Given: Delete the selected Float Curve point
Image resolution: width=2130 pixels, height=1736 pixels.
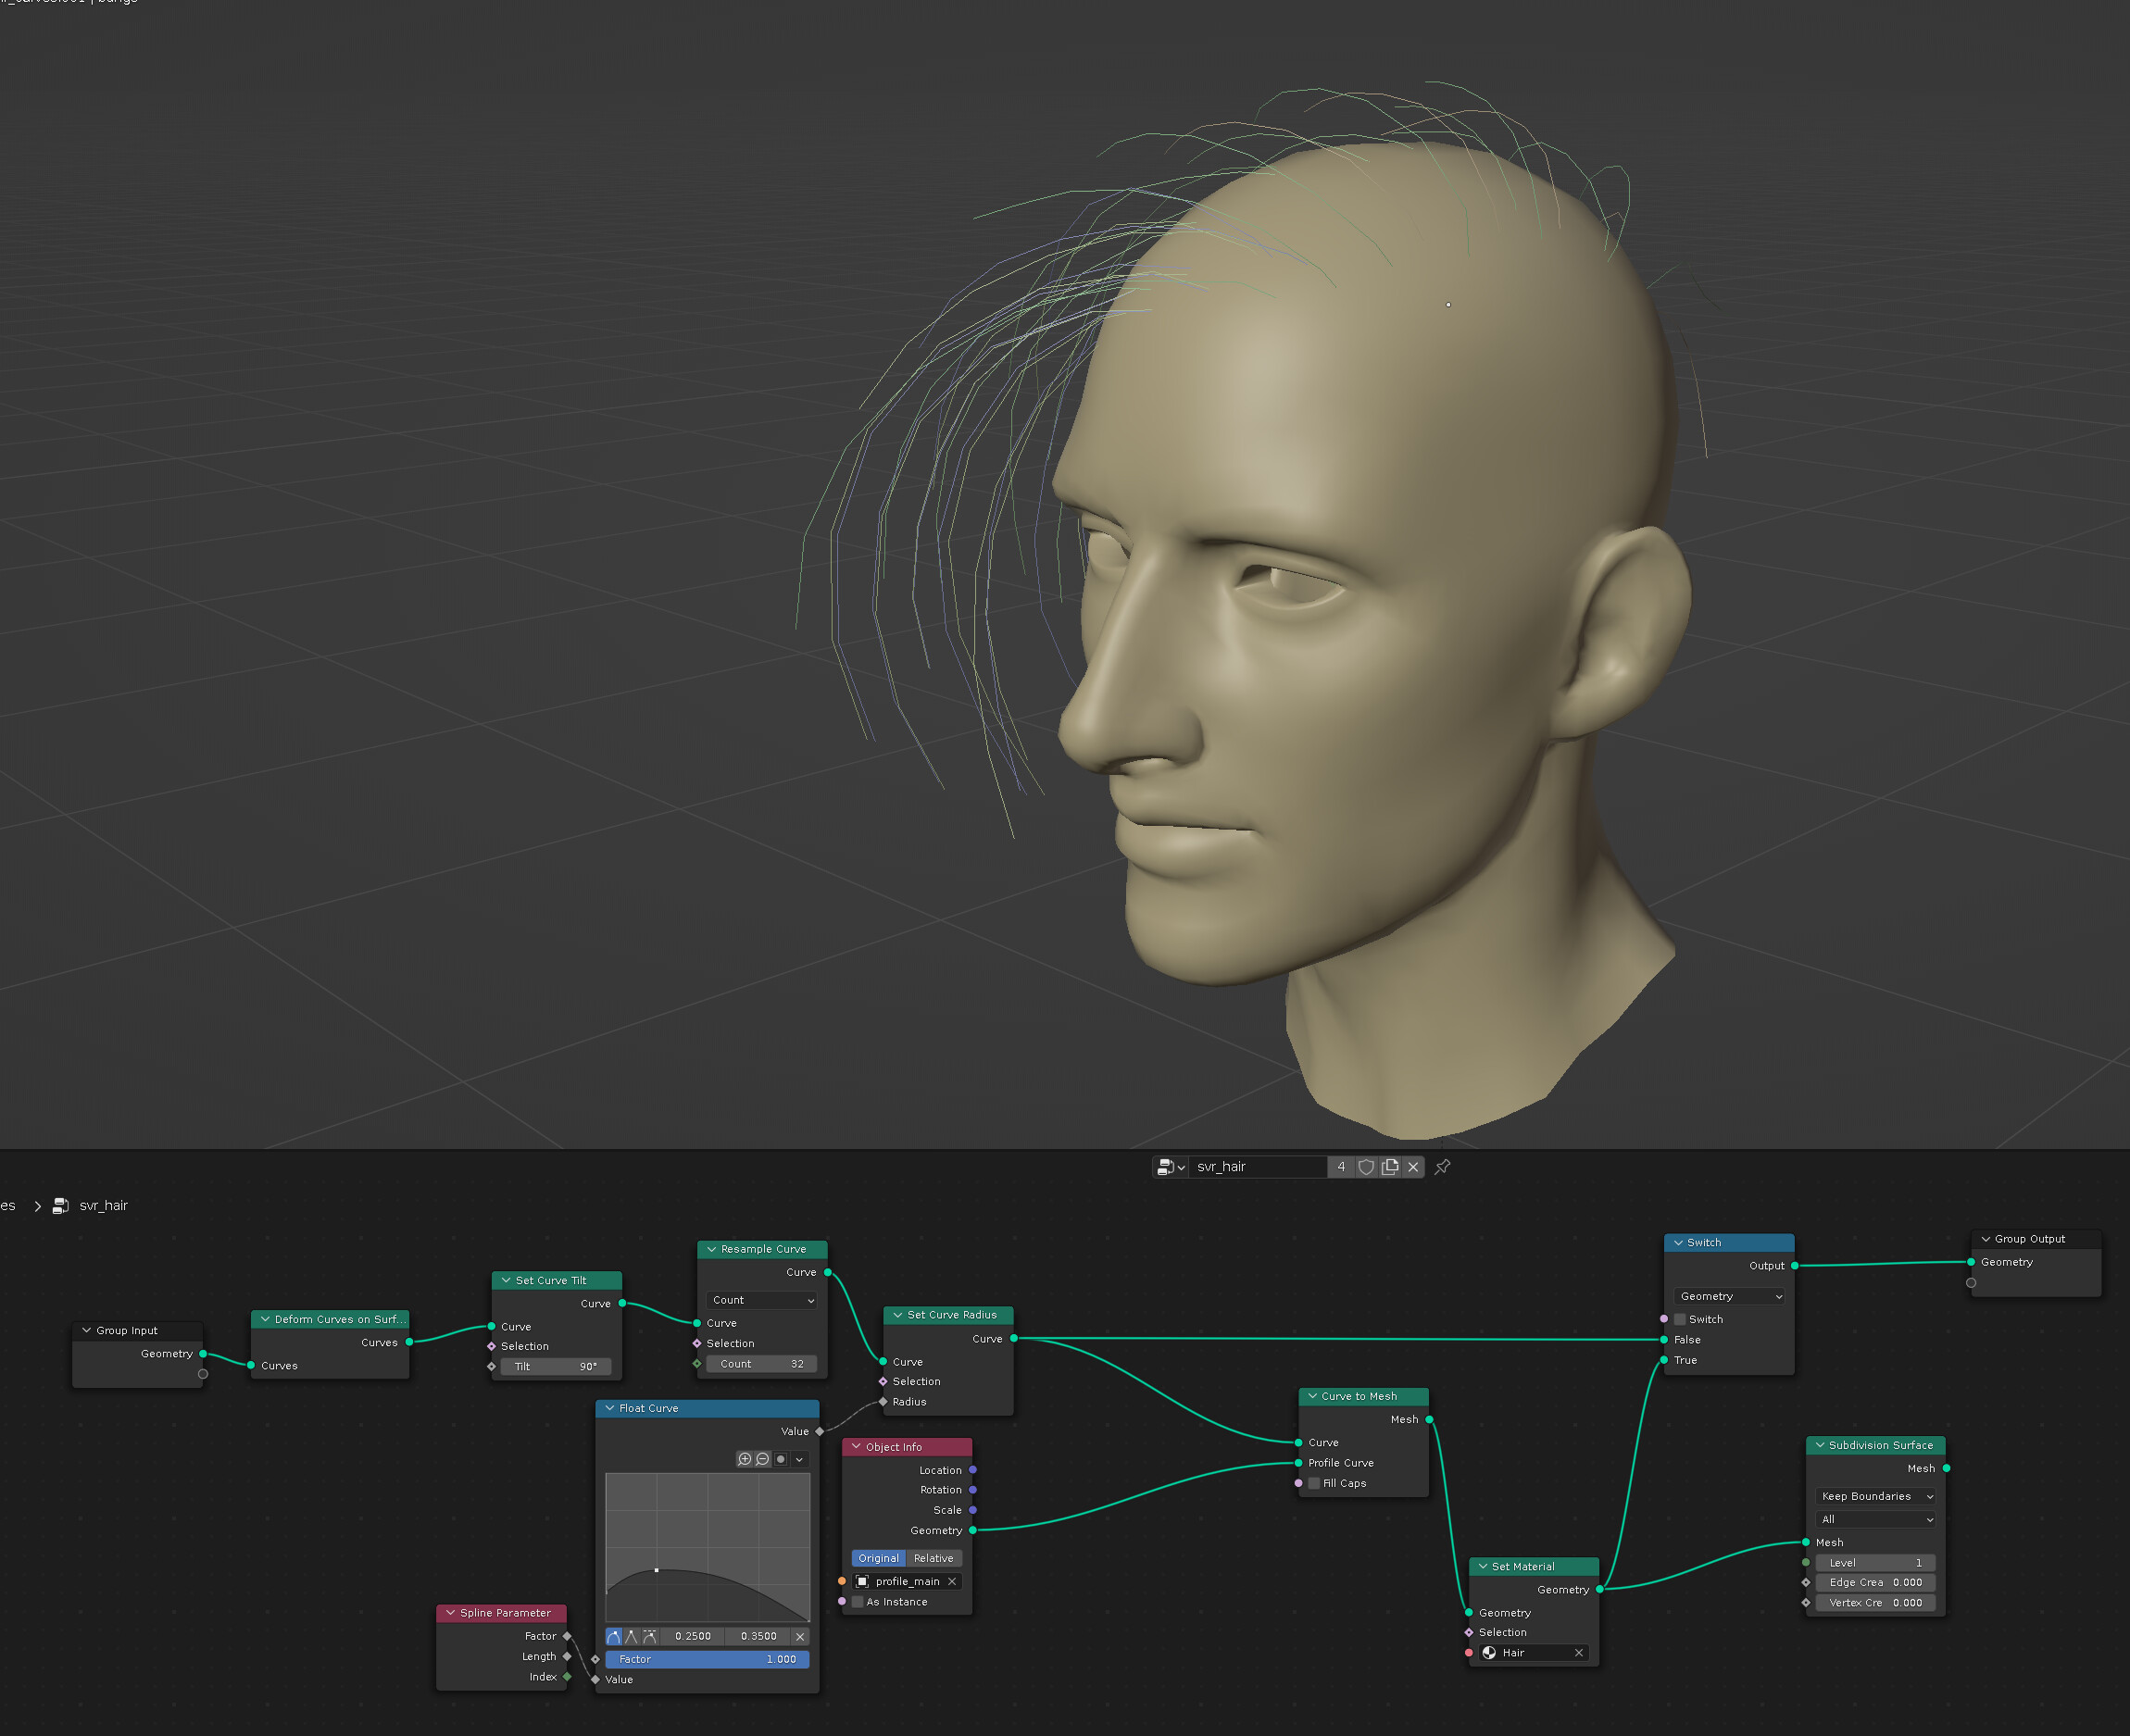Looking at the screenshot, I should (x=799, y=1637).
